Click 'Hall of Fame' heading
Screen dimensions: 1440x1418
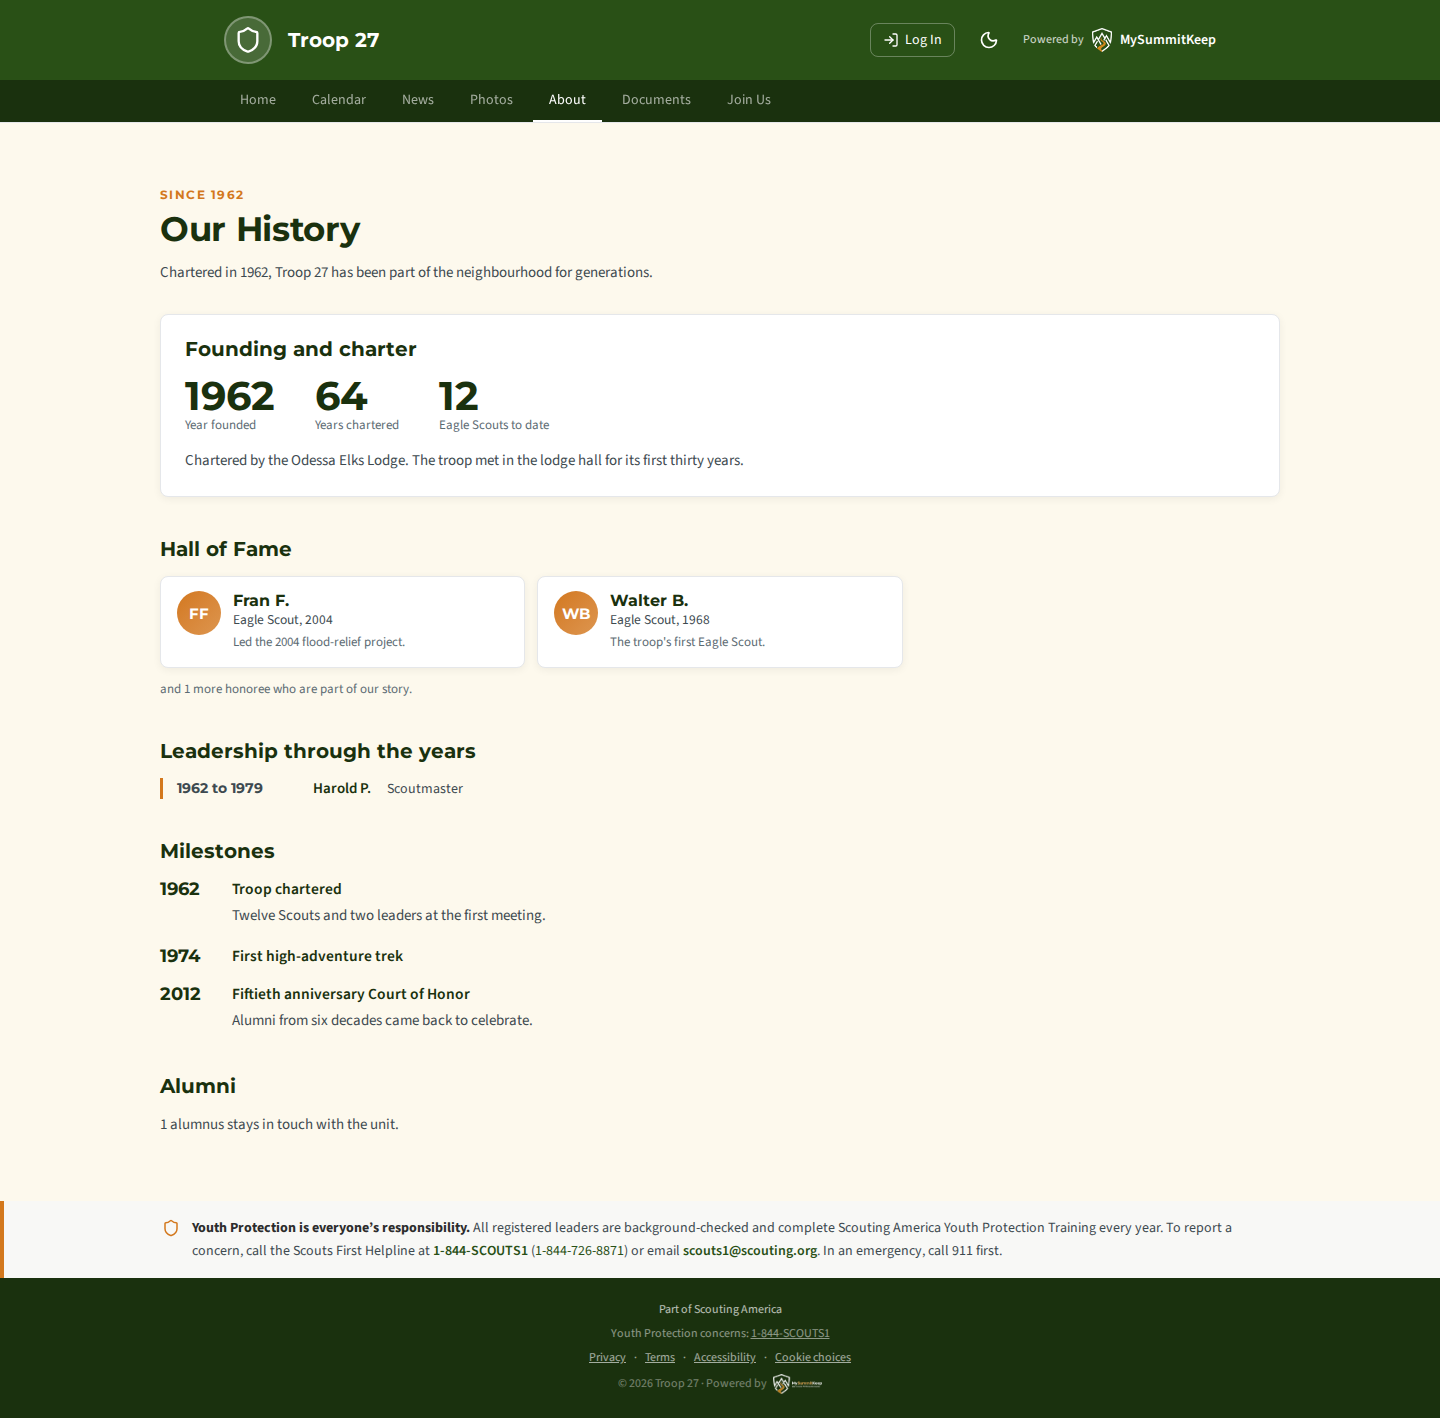click(226, 549)
